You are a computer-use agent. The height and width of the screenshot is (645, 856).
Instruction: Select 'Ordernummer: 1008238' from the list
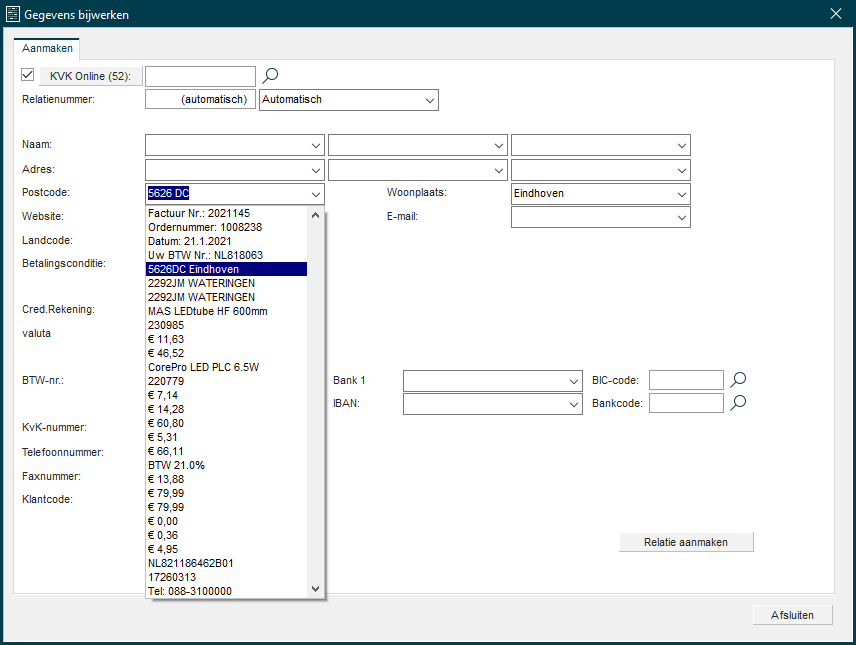pyautogui.click(x=227, y=227)
